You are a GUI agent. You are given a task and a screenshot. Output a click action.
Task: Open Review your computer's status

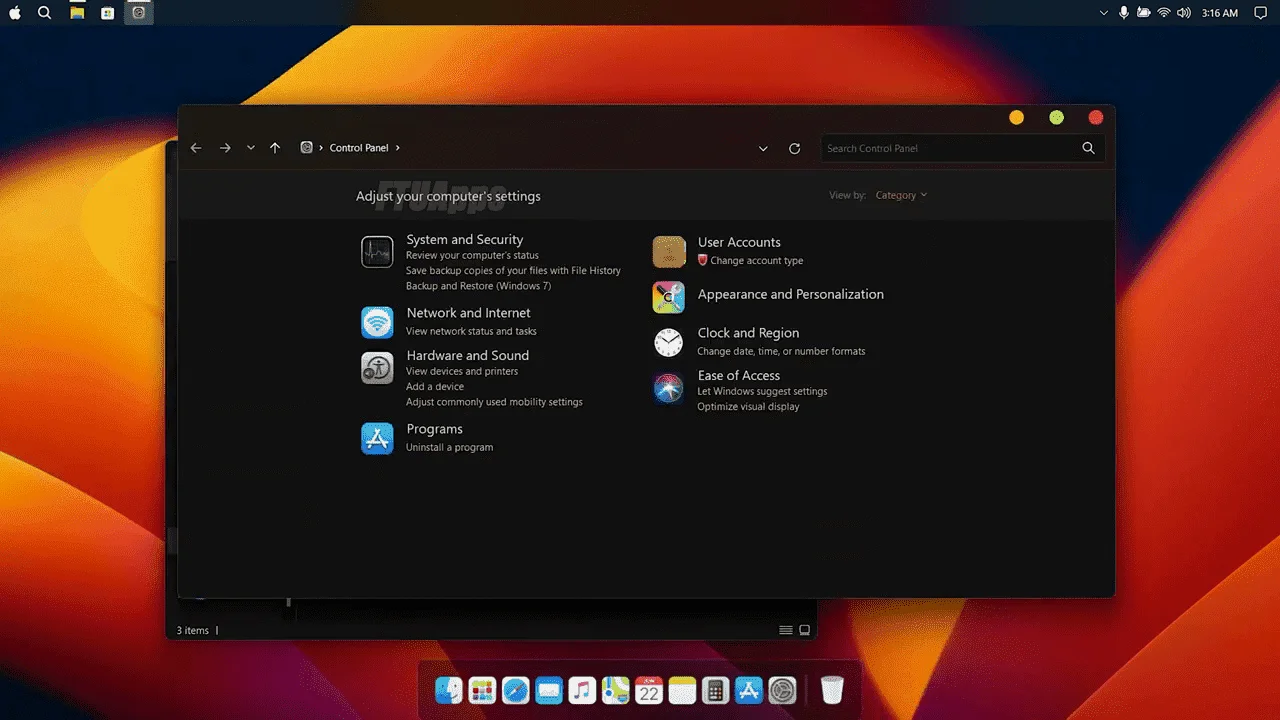(472, 255)
